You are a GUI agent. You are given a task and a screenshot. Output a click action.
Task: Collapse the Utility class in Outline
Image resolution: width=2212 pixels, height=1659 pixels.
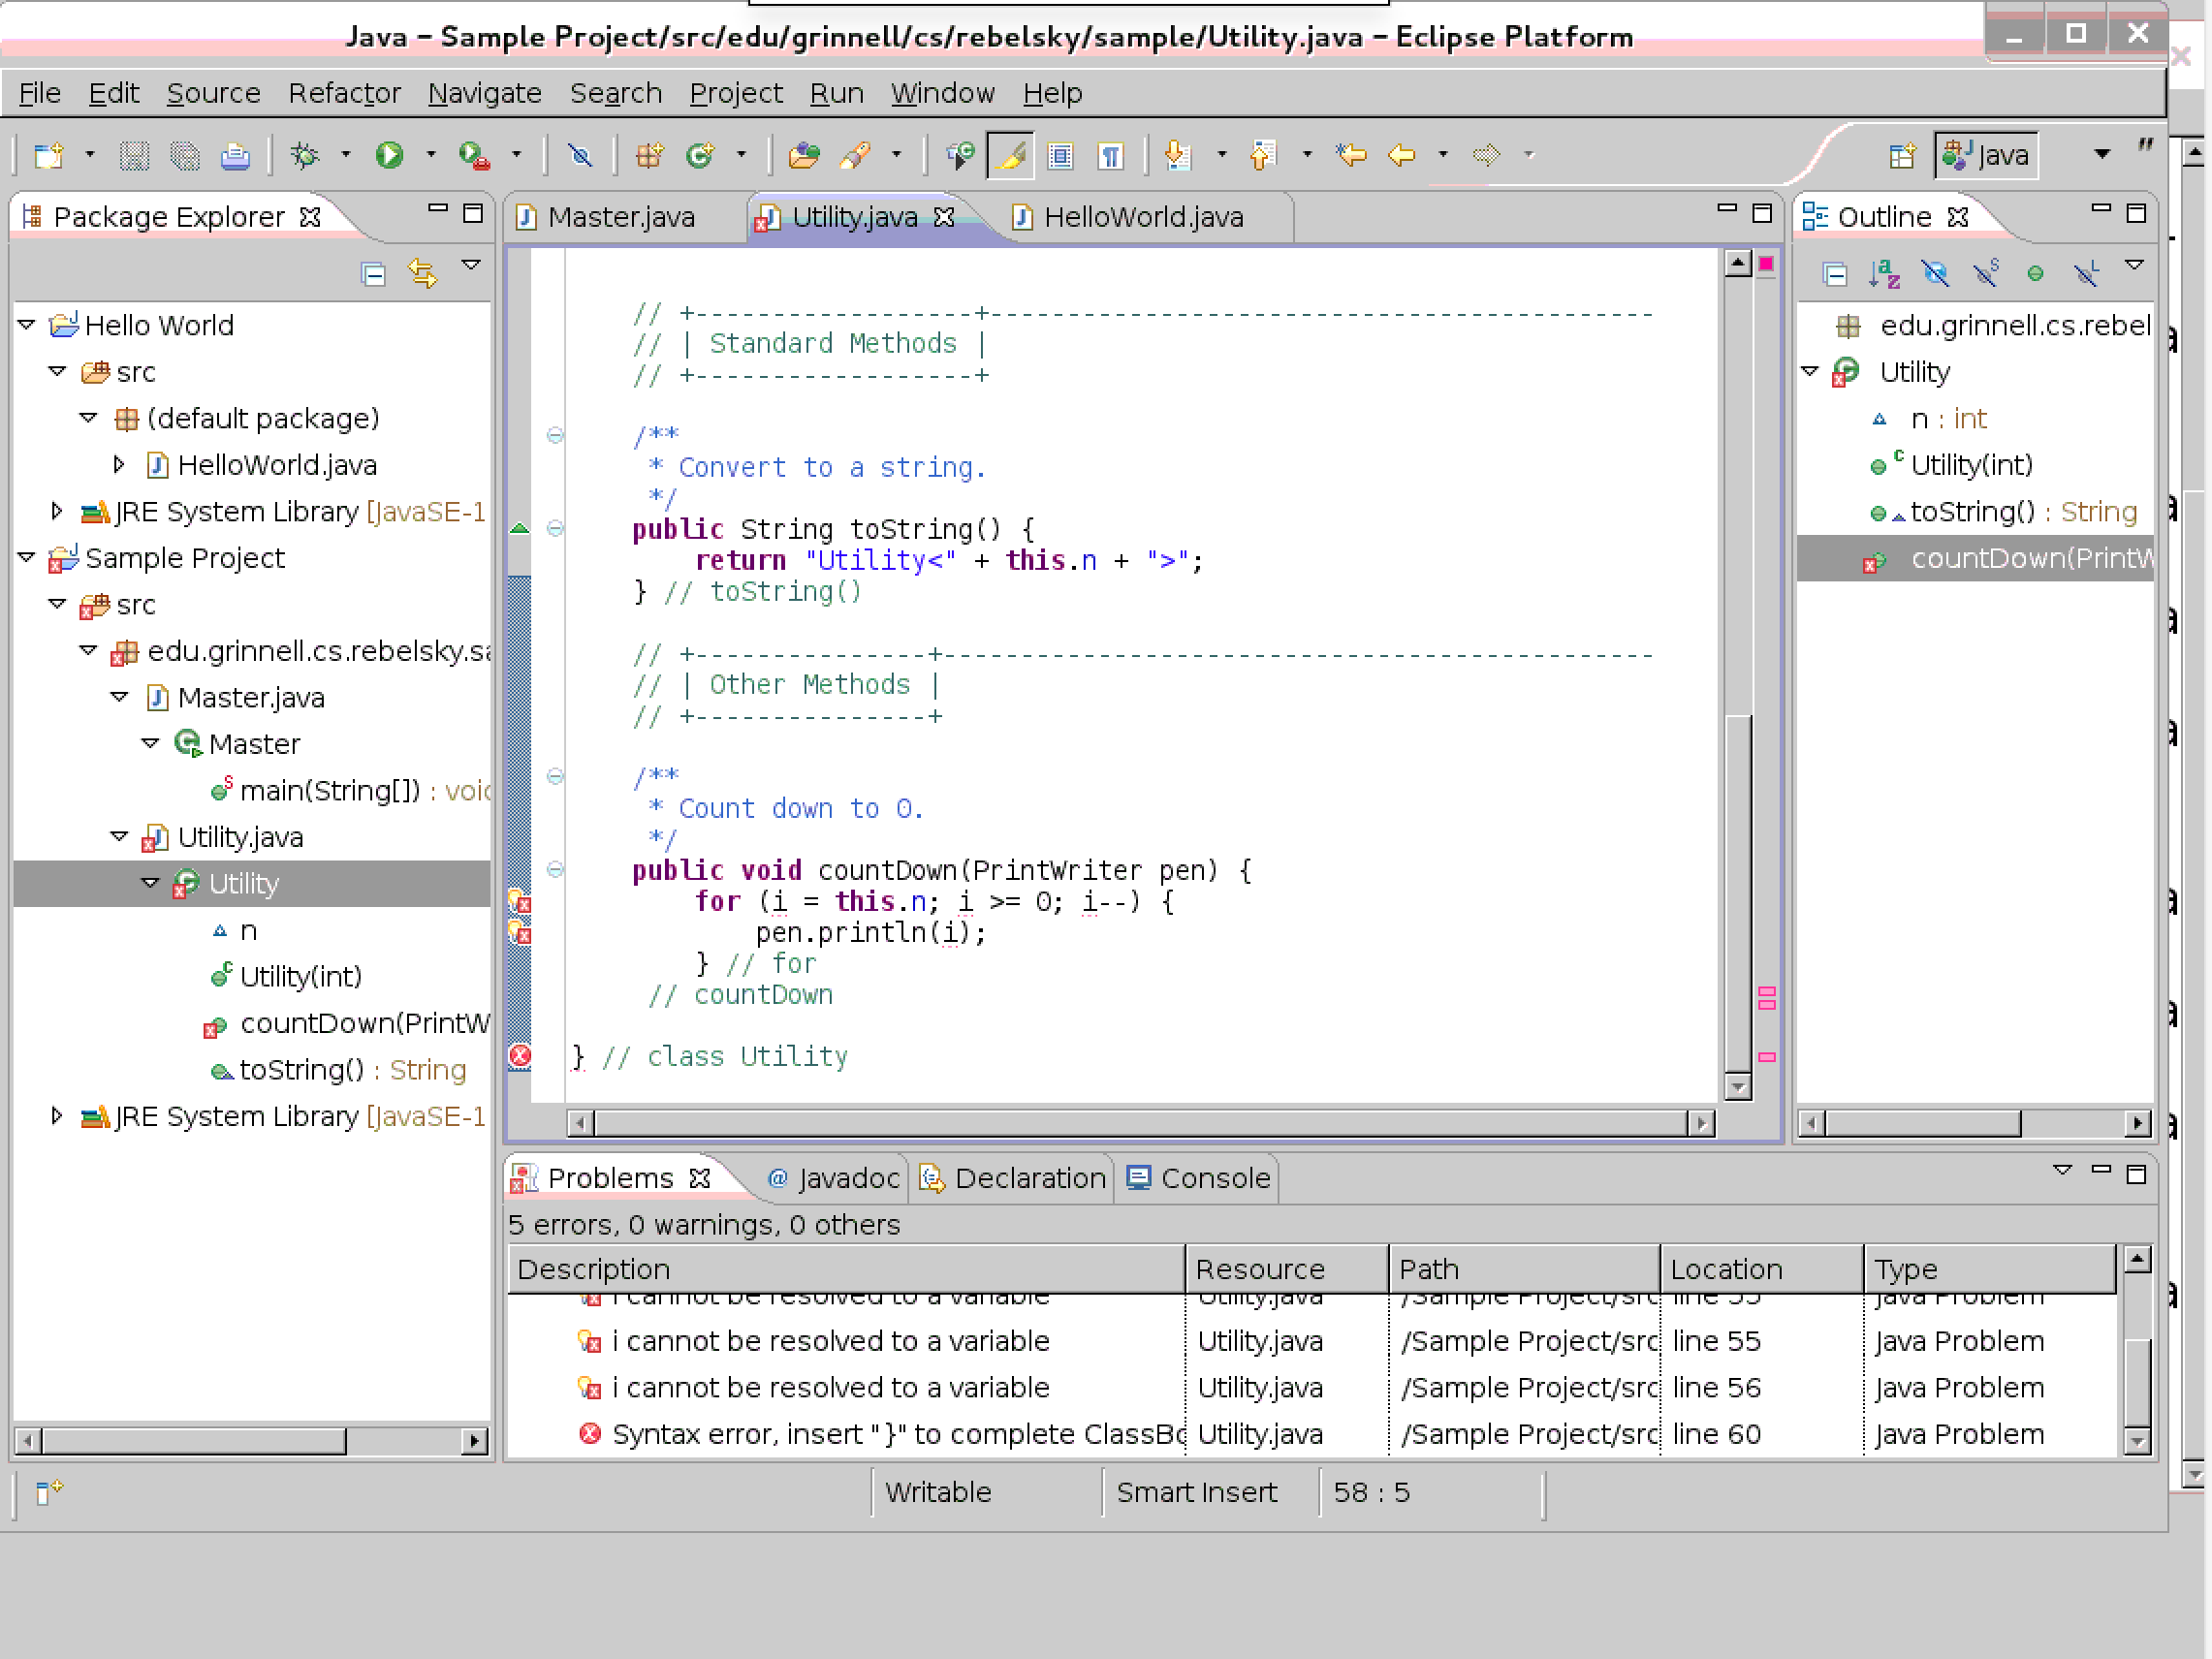click(1810, 371)
